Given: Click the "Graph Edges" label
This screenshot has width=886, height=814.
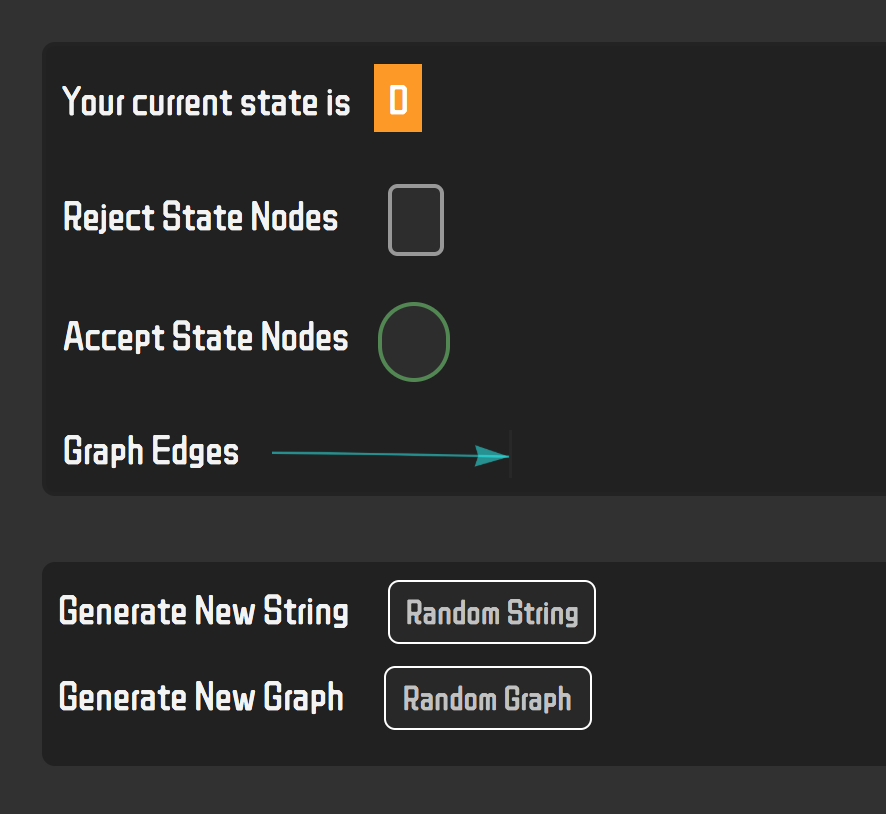Looking at the screenshot, I should pyautogui.click(x=151, y=451).
